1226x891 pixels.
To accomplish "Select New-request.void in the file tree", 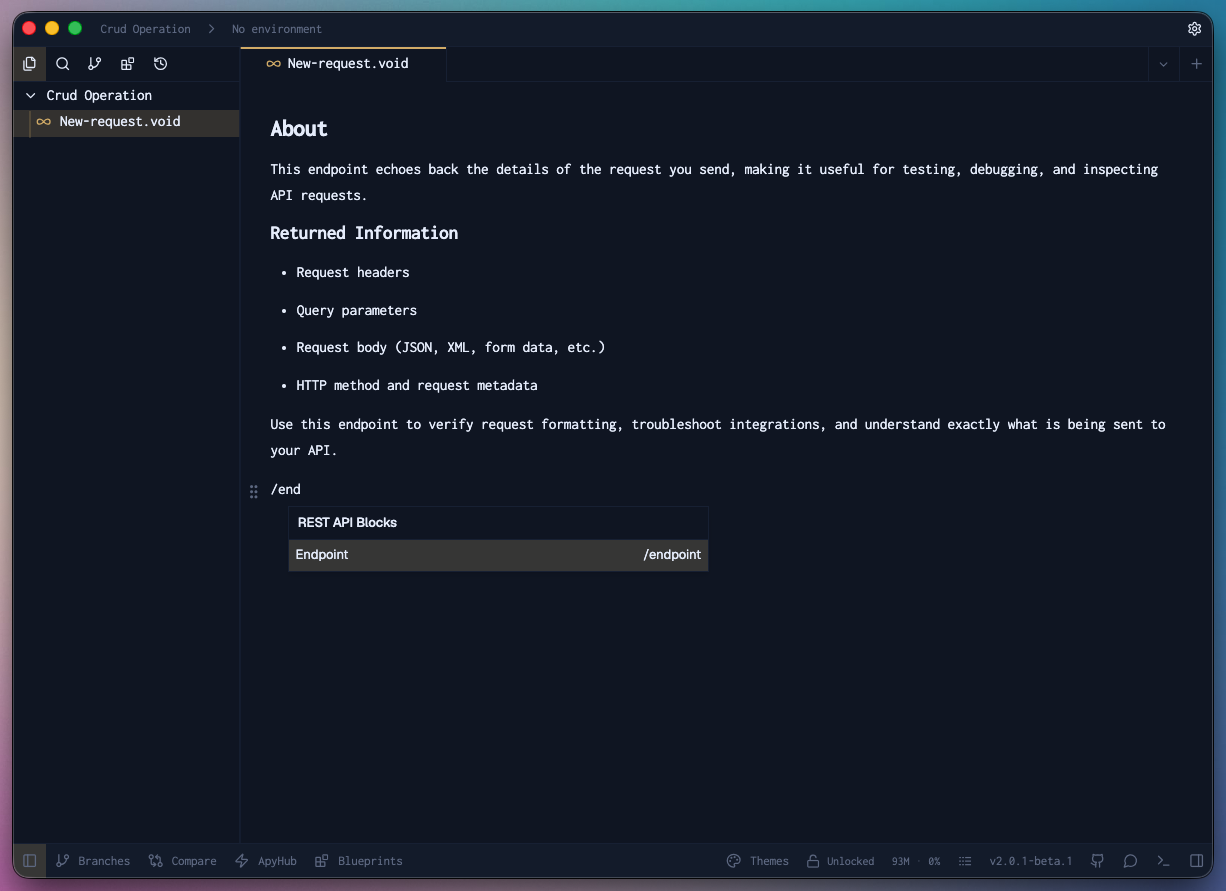I will tap(126, 122).
